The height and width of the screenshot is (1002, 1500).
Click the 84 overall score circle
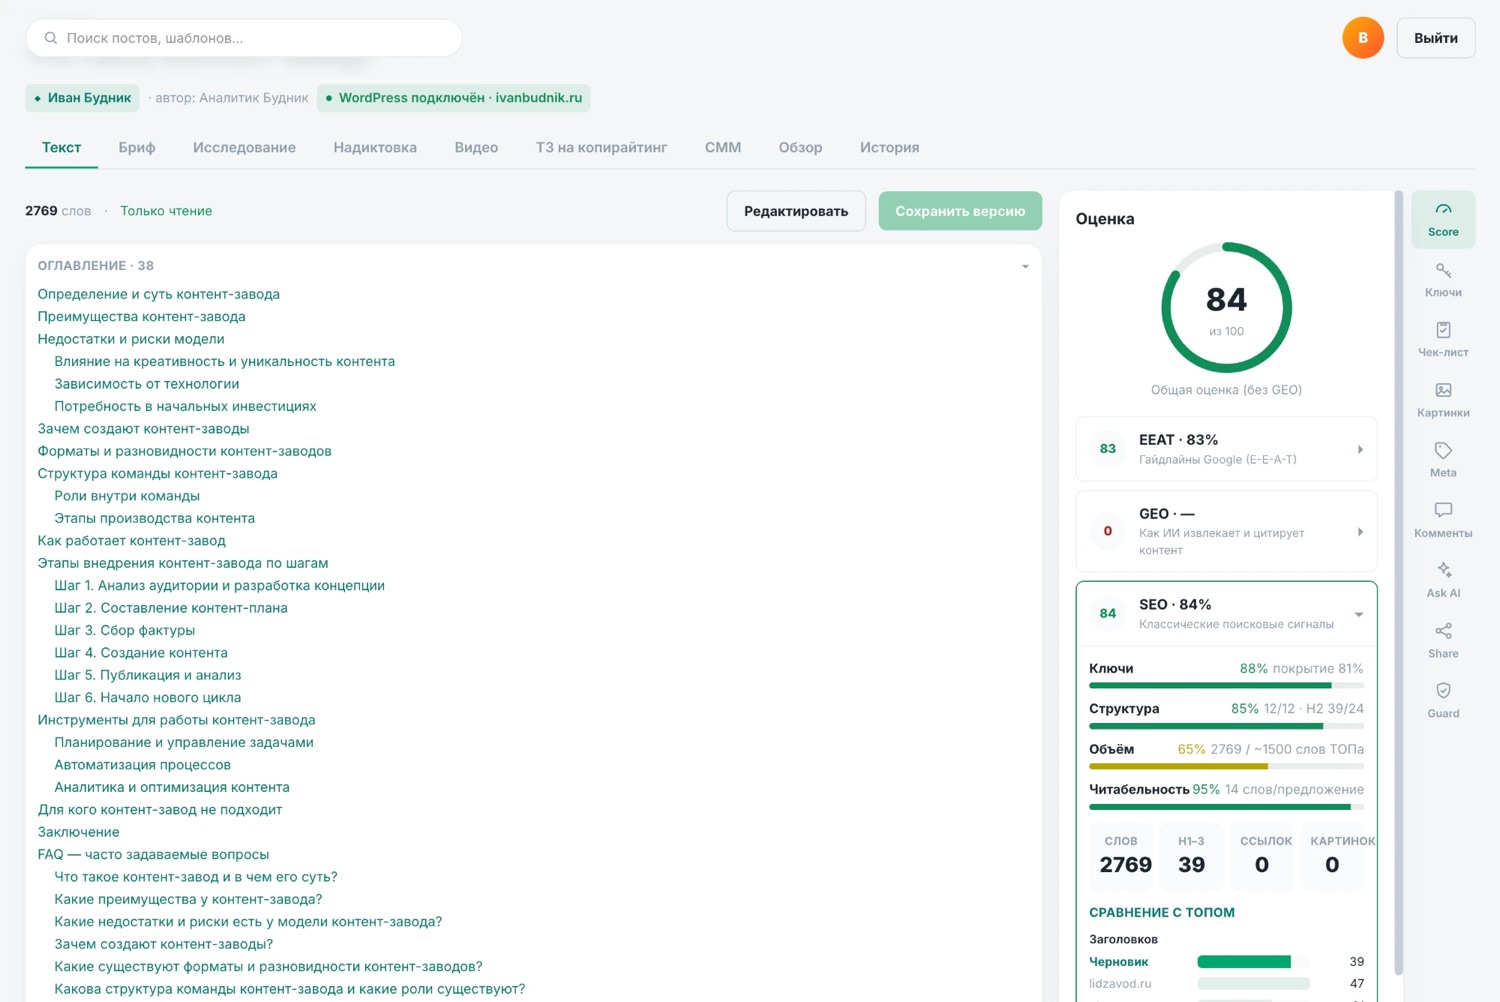pyautogui.click(x=1226, y=308)
